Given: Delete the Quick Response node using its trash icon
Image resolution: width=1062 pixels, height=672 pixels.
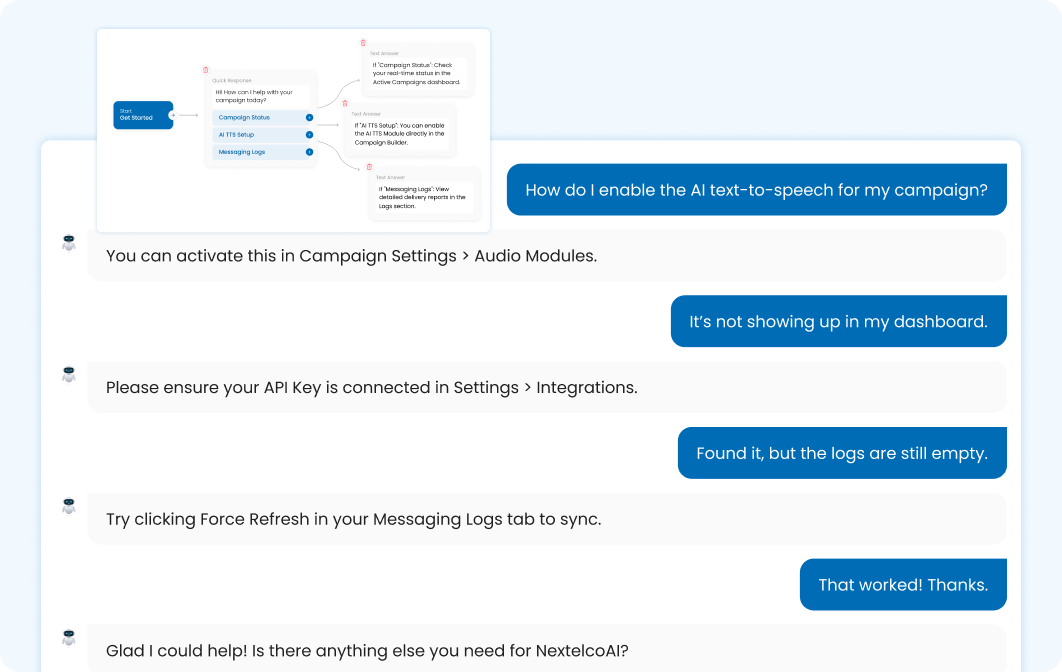Looking at the screenshot, I should tap(206, 70).
